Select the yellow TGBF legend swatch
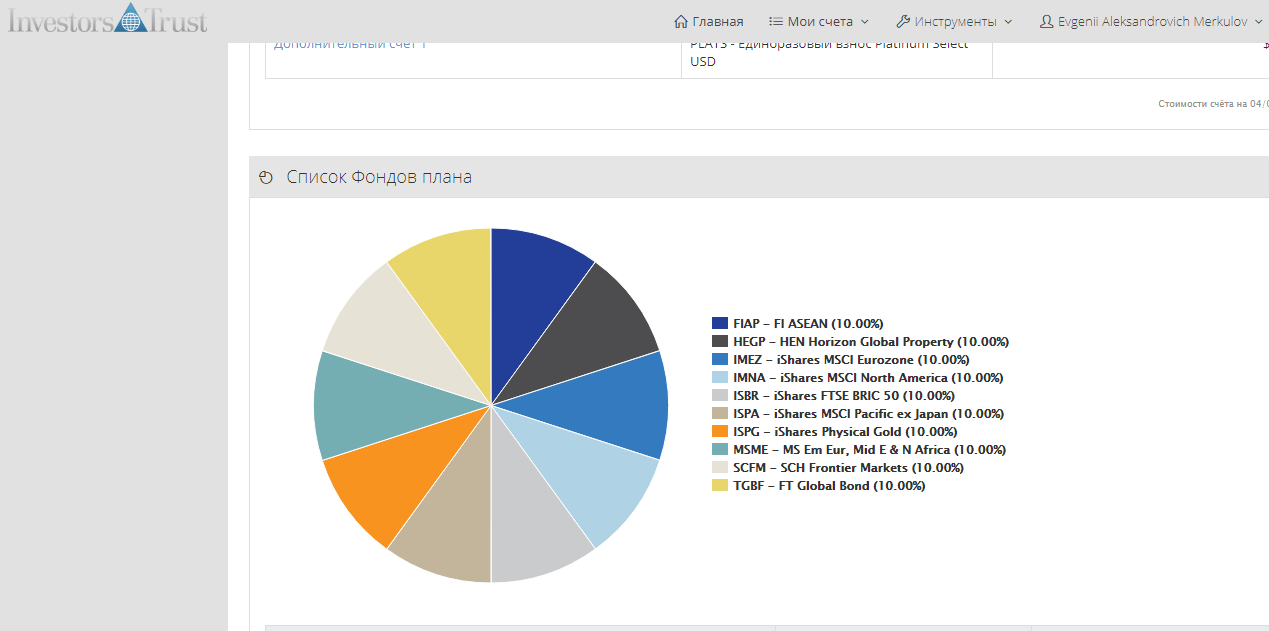 720,486
